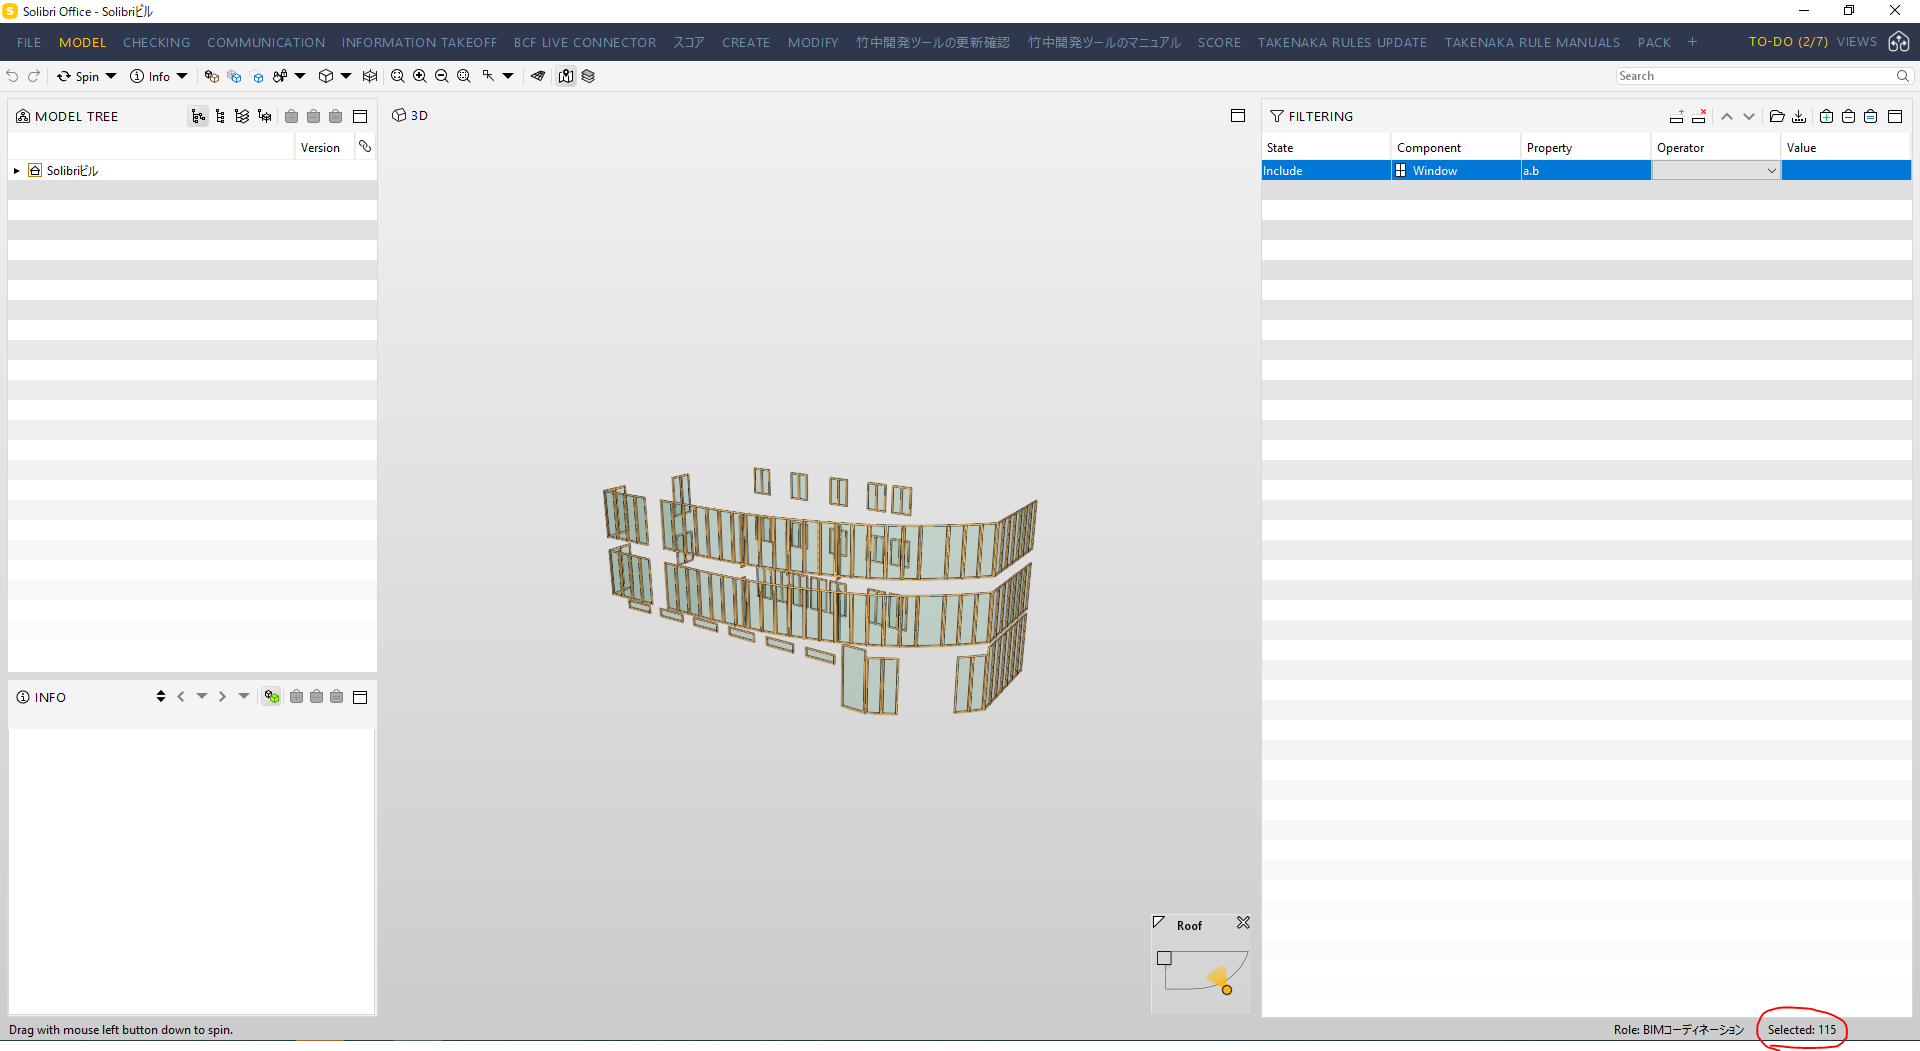The width and height of the screenshot is (1920, 1051).
Task: Click the redo arrow icon
Action: click(x=34, y=76)
